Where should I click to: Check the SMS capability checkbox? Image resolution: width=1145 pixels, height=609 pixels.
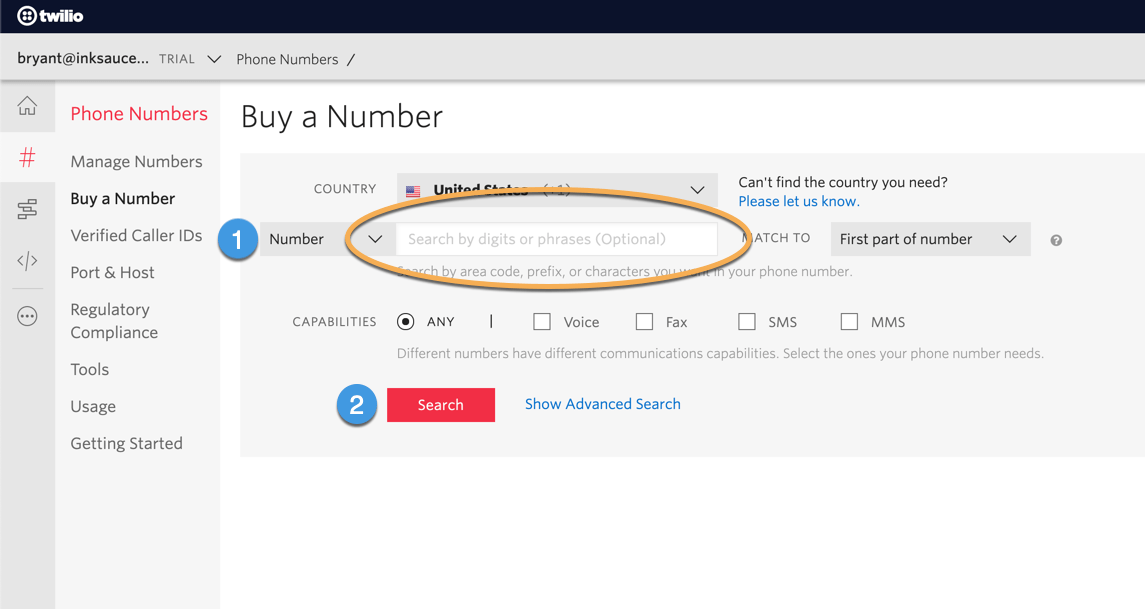point(746,321)
